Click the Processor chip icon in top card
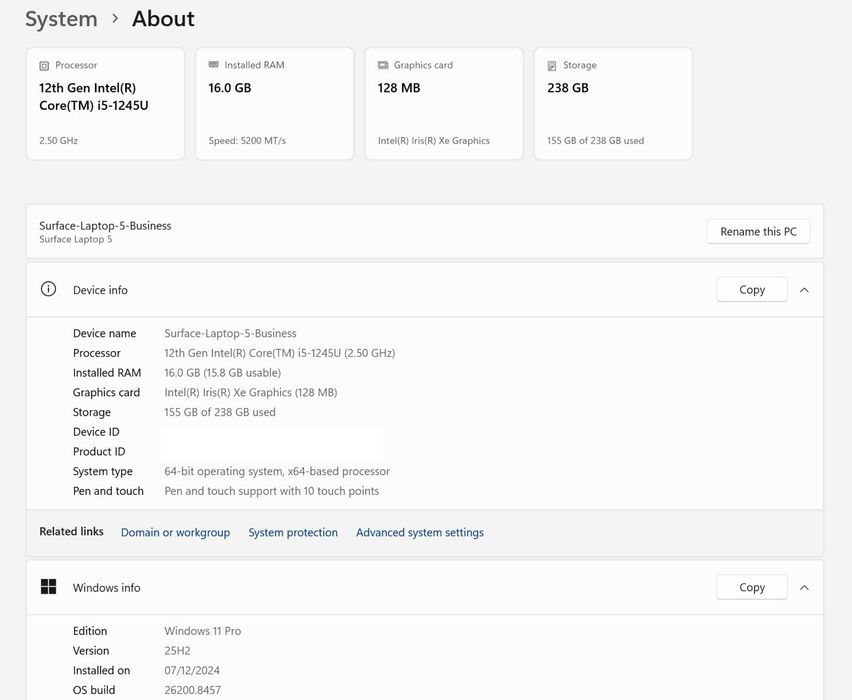 44,66
